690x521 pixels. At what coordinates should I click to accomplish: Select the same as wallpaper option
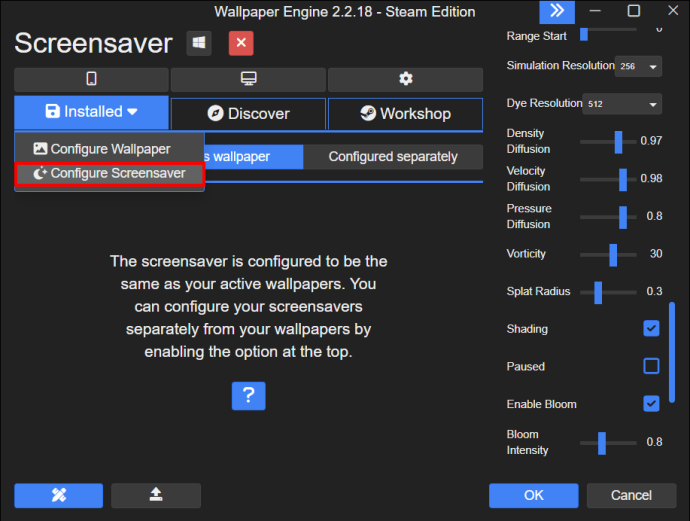254,157
